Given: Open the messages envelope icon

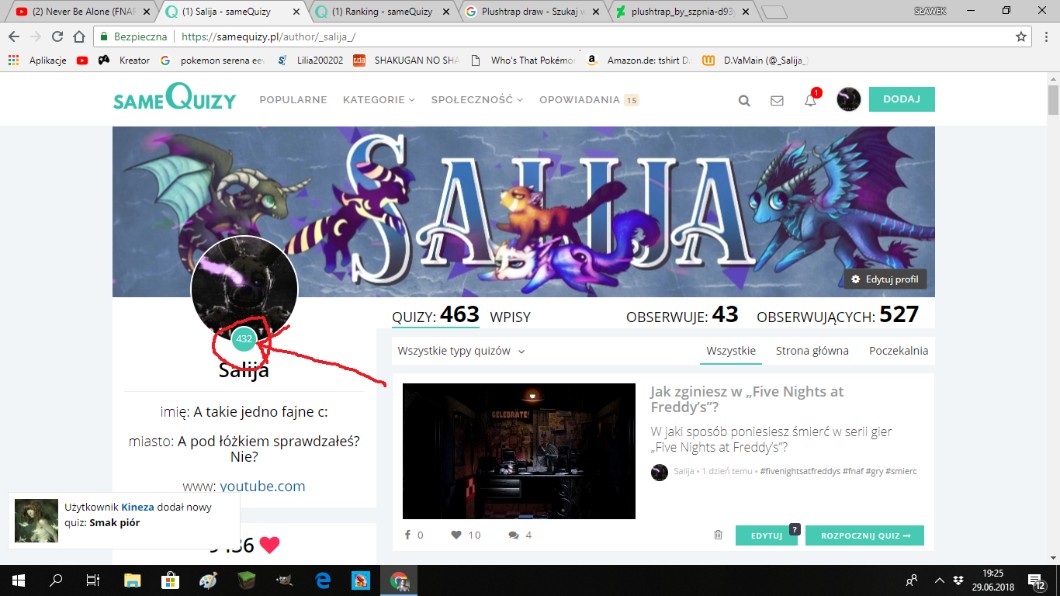Looking at the screenshot, I should point(776,100).
